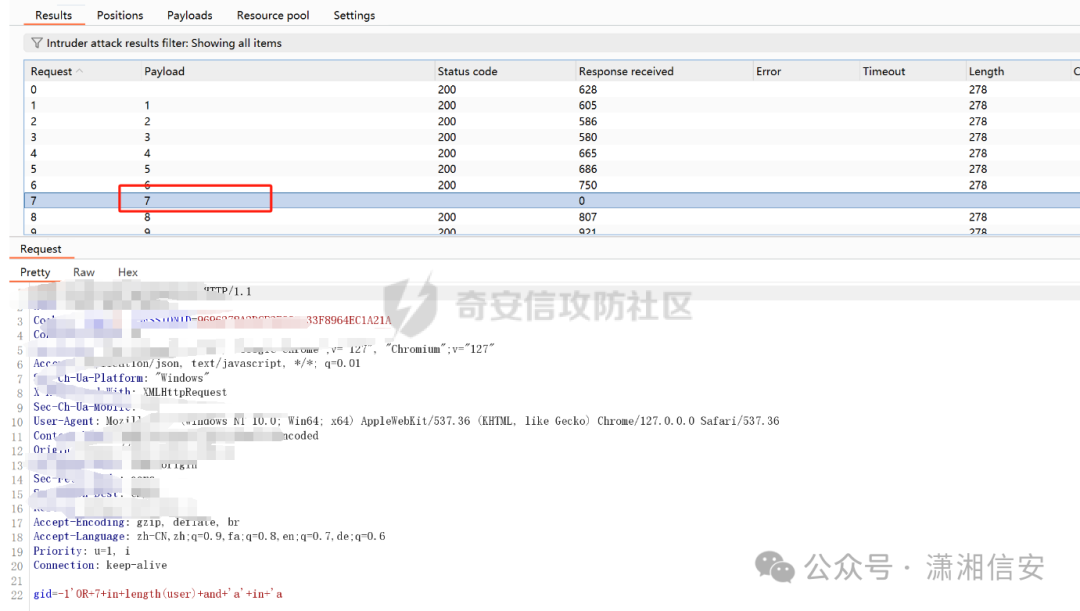Click the Priority header line

click(x=81, y=551)
